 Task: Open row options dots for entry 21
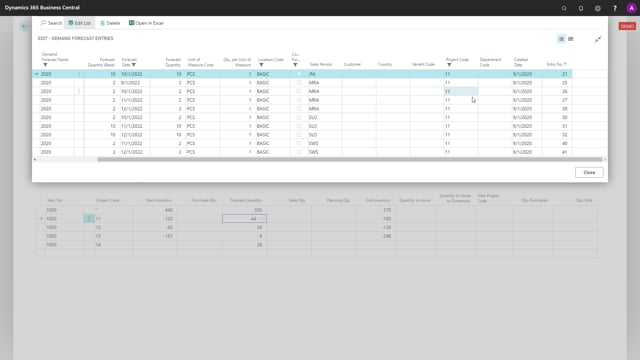tap(79, 74)
